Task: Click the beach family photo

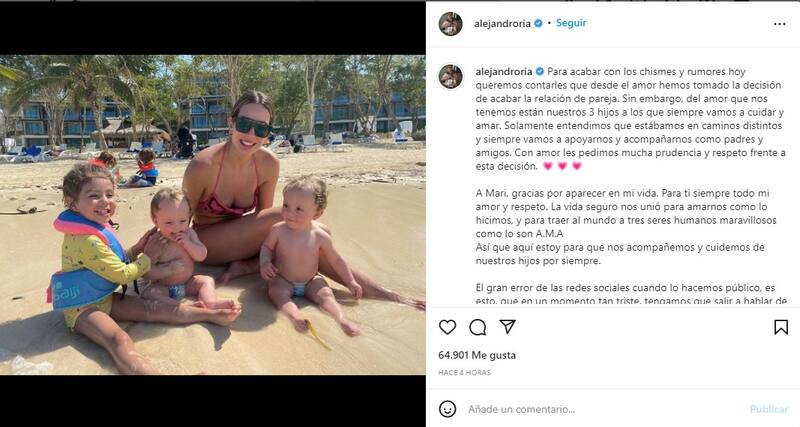Action: [x=213, y=215]
